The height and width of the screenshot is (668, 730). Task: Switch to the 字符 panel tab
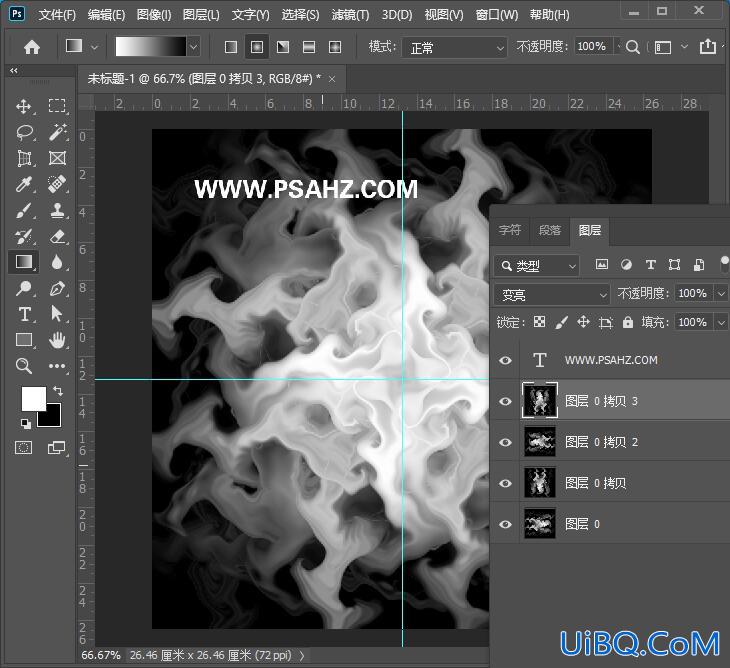tap(510, 230)
